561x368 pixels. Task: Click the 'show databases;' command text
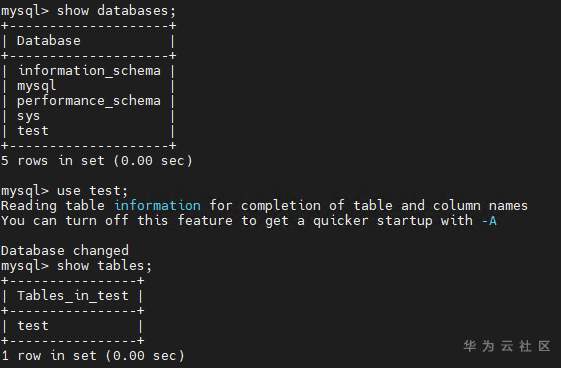click(116, 11)
